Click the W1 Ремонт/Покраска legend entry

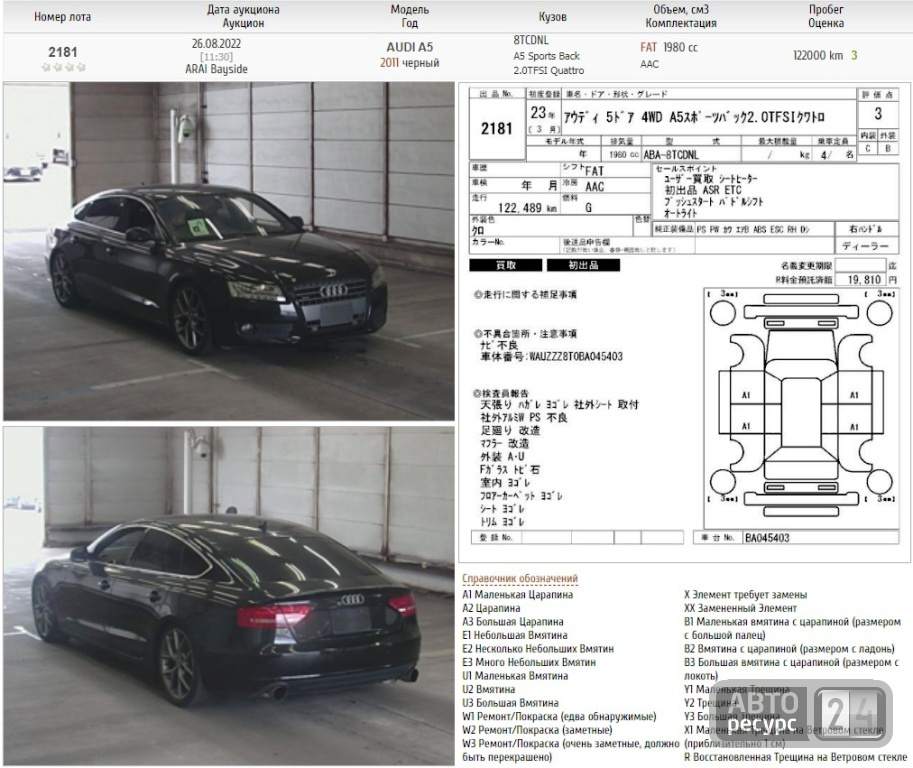(559, 716)
